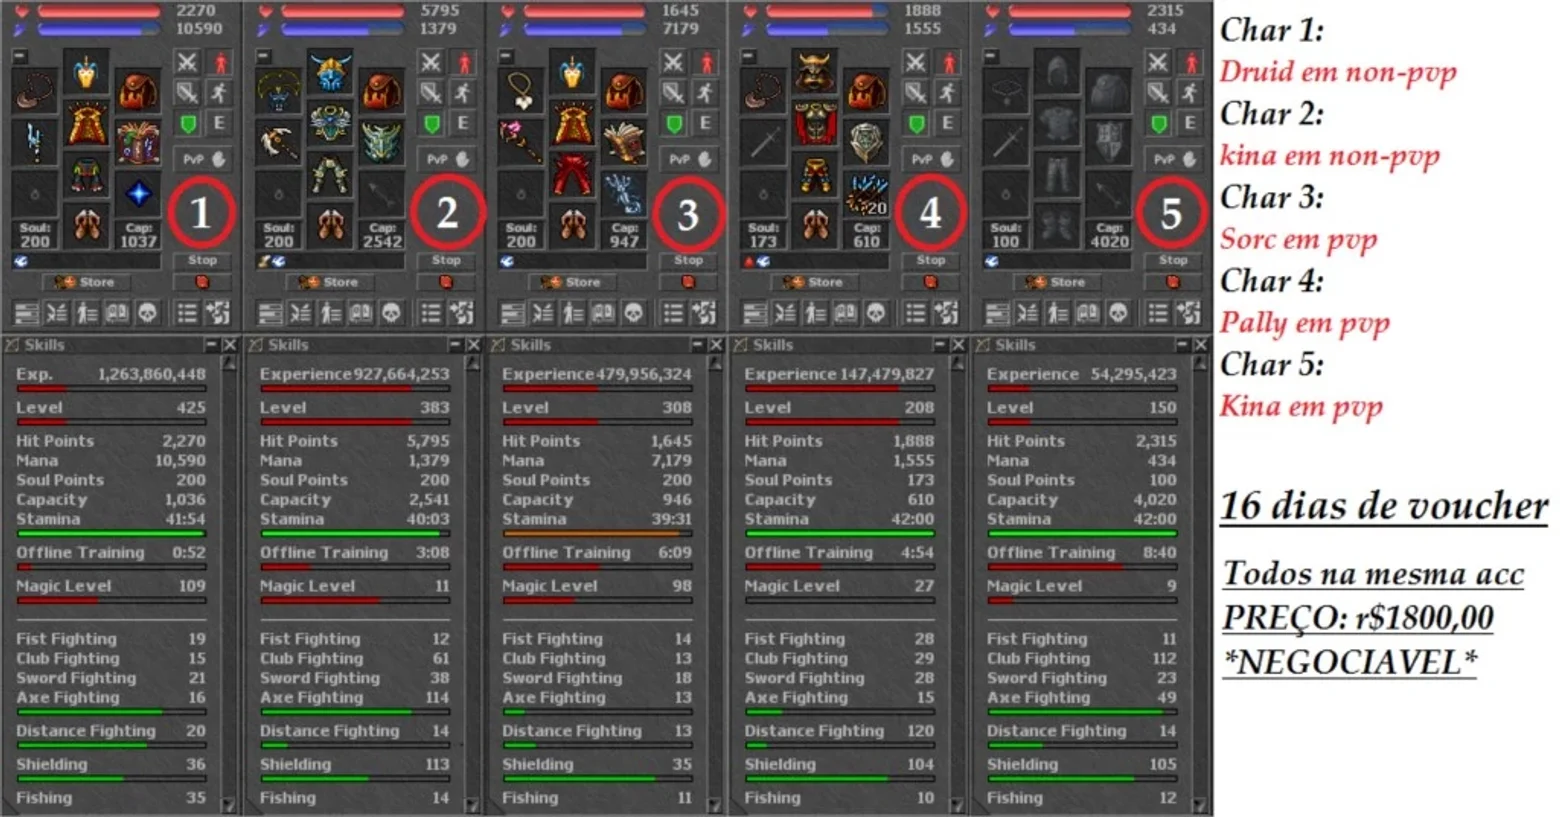
Task: Minimize the Skills window showing Level 208
Action: pyautogui.click(x=940, y=344)
